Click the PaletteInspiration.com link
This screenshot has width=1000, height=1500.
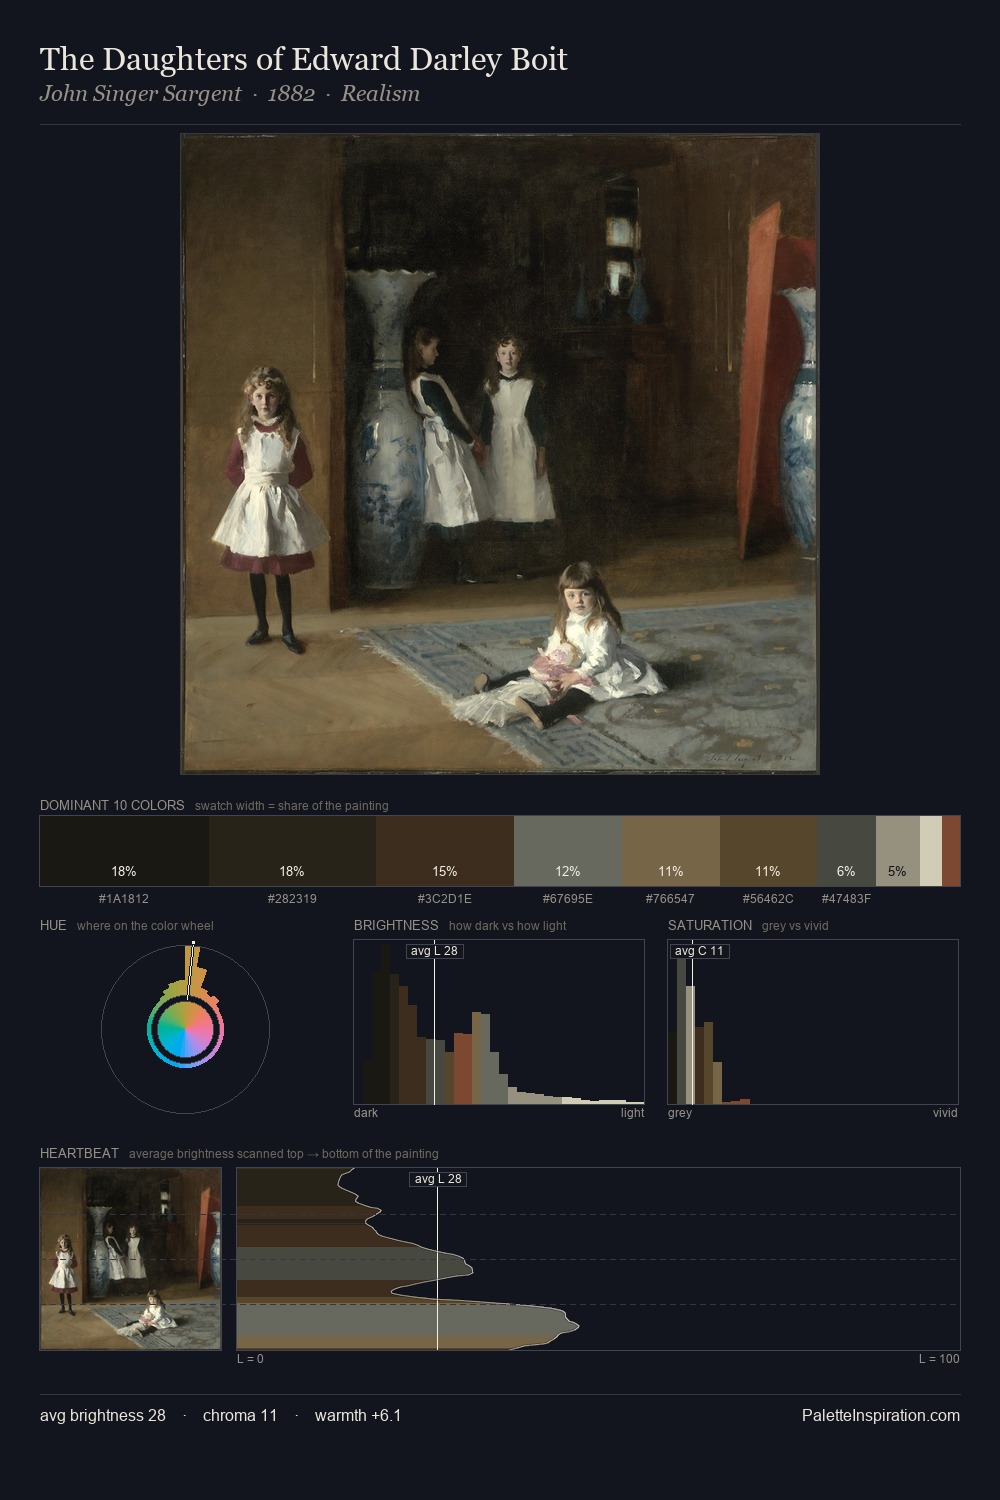tap(881, 1415)
